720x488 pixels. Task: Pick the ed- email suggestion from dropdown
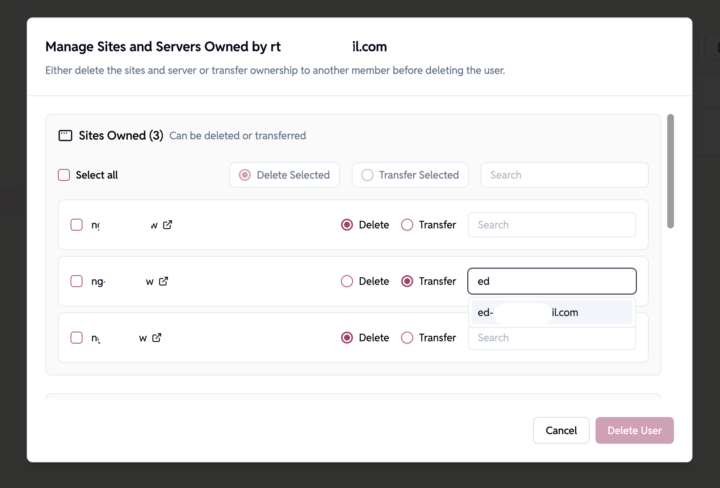point(550,313)
